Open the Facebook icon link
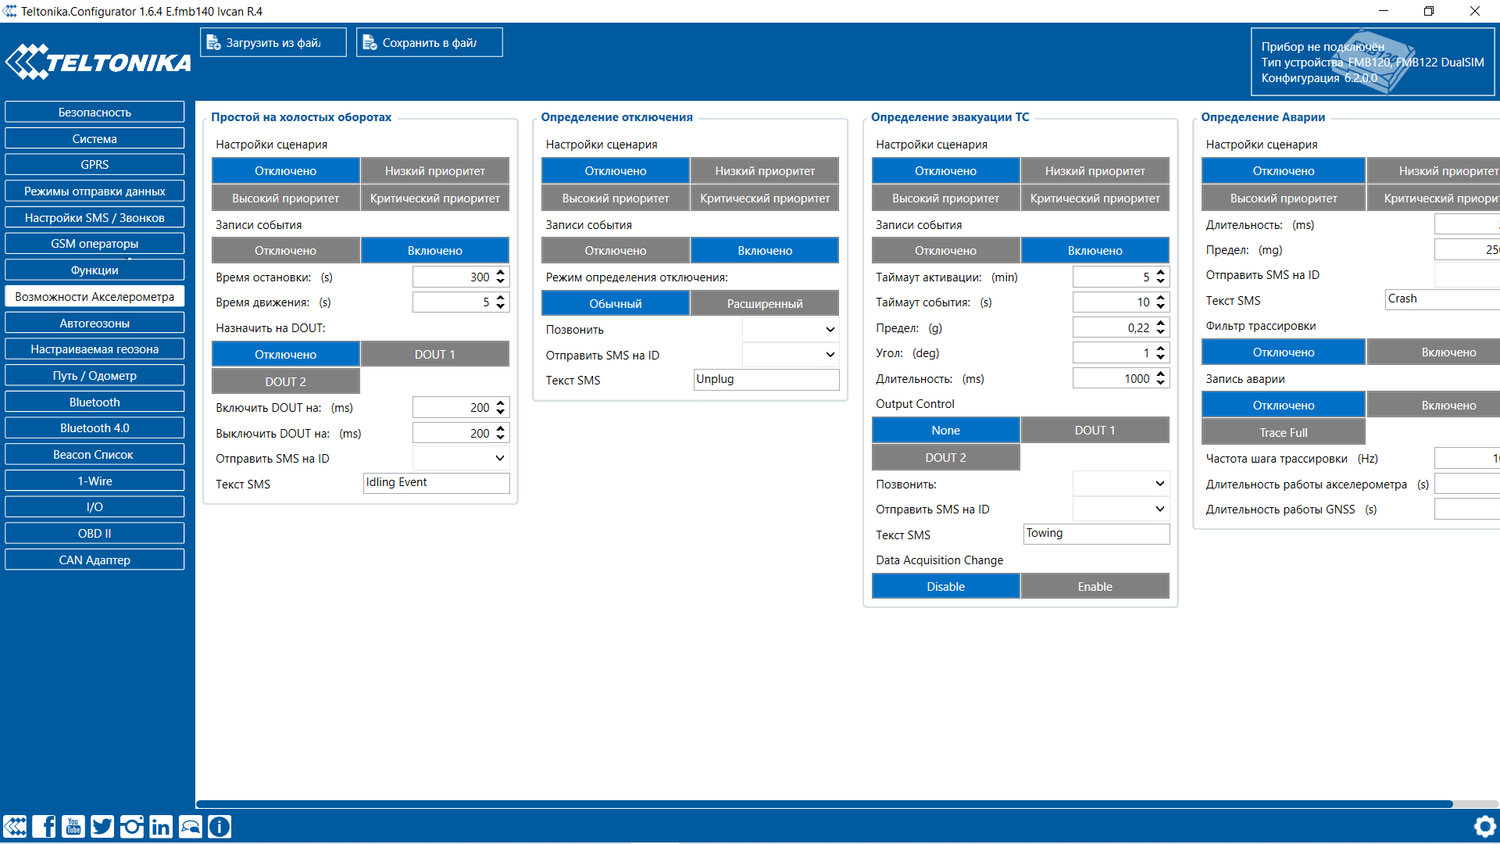The image size is (1500, 844). click(x=44, y=826)
